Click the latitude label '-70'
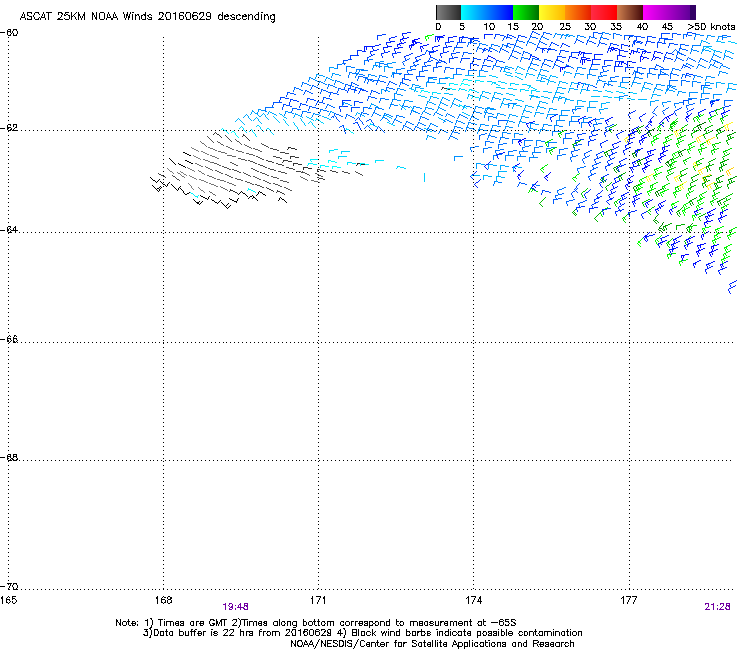 click(x=10, y=586)
